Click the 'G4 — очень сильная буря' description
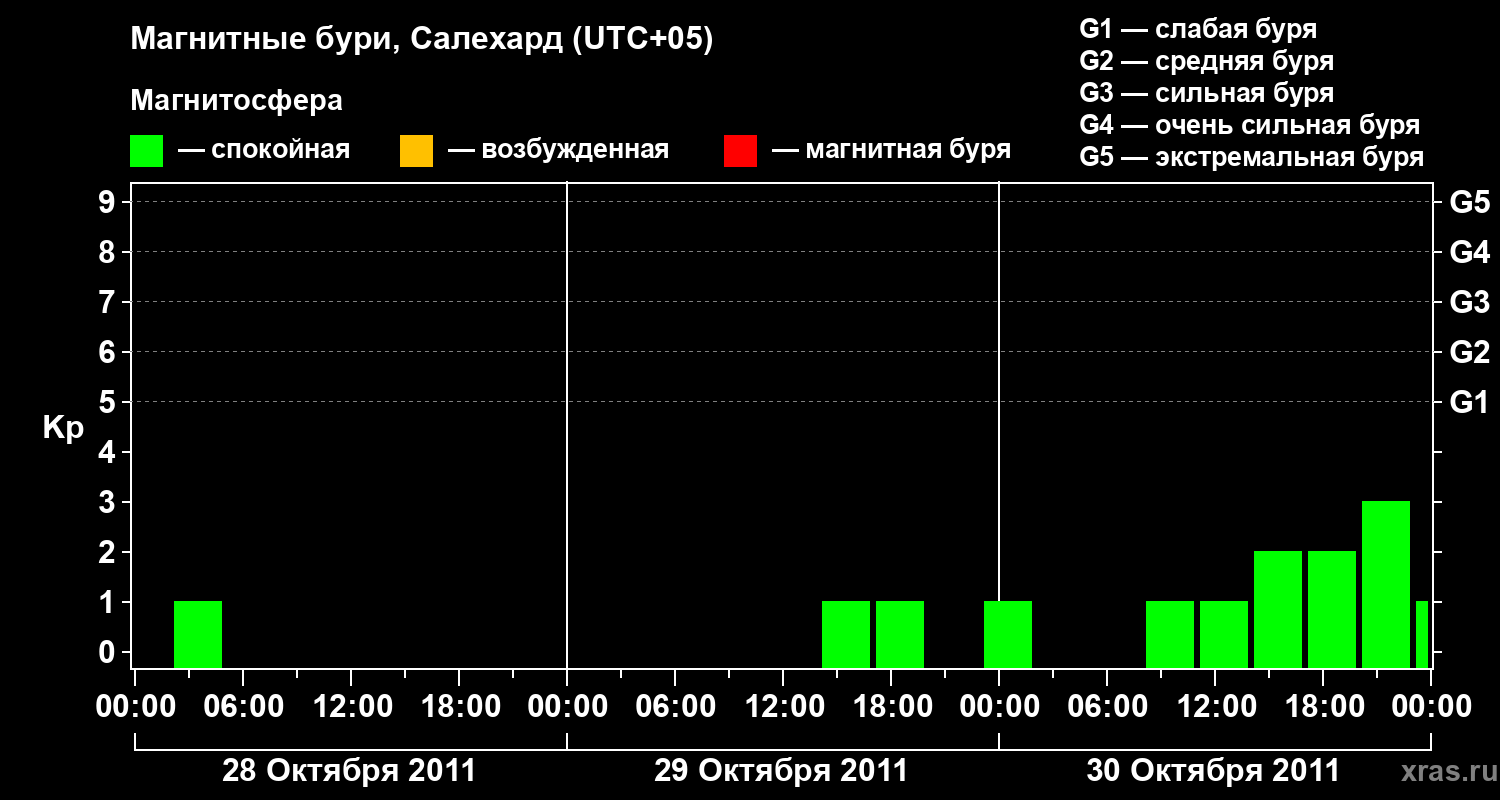The height and width of the screenshot is (800, 1500). [x=1250, y=125]
